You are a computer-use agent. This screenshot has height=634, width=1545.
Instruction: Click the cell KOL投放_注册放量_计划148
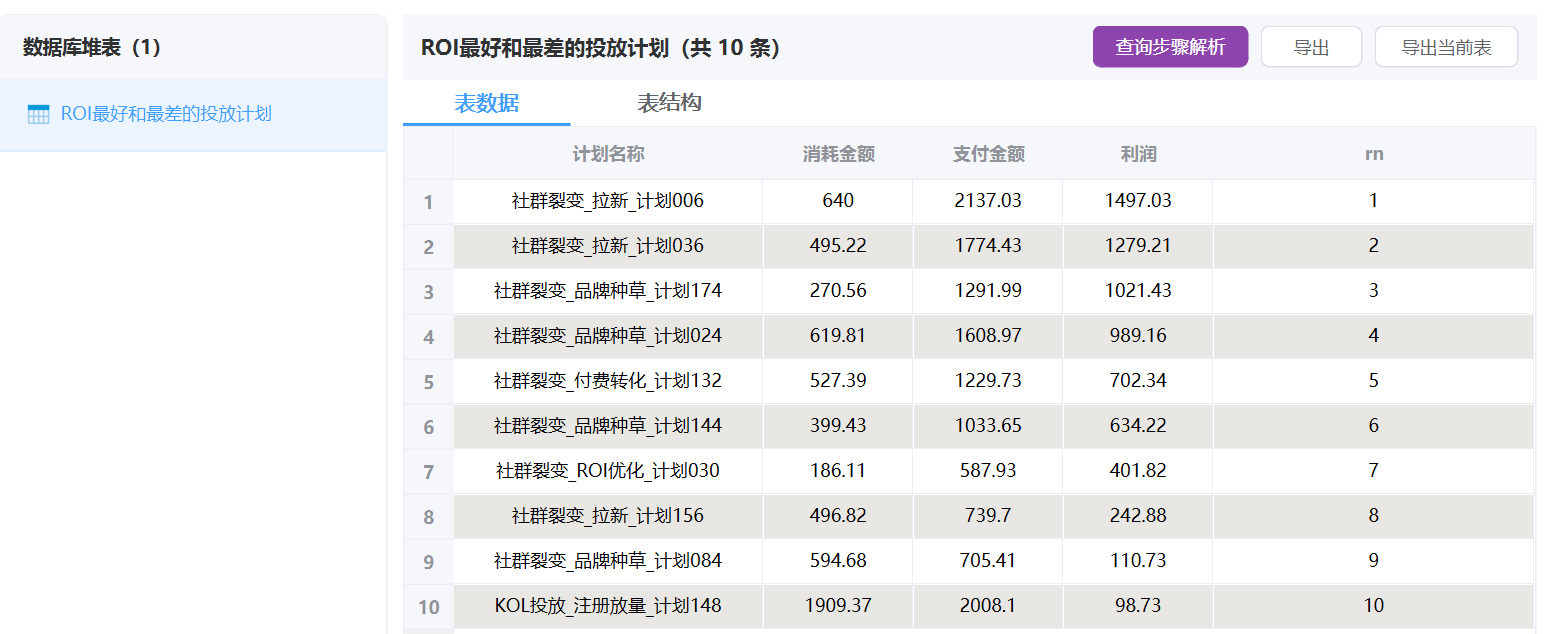[x=608, y=605]
